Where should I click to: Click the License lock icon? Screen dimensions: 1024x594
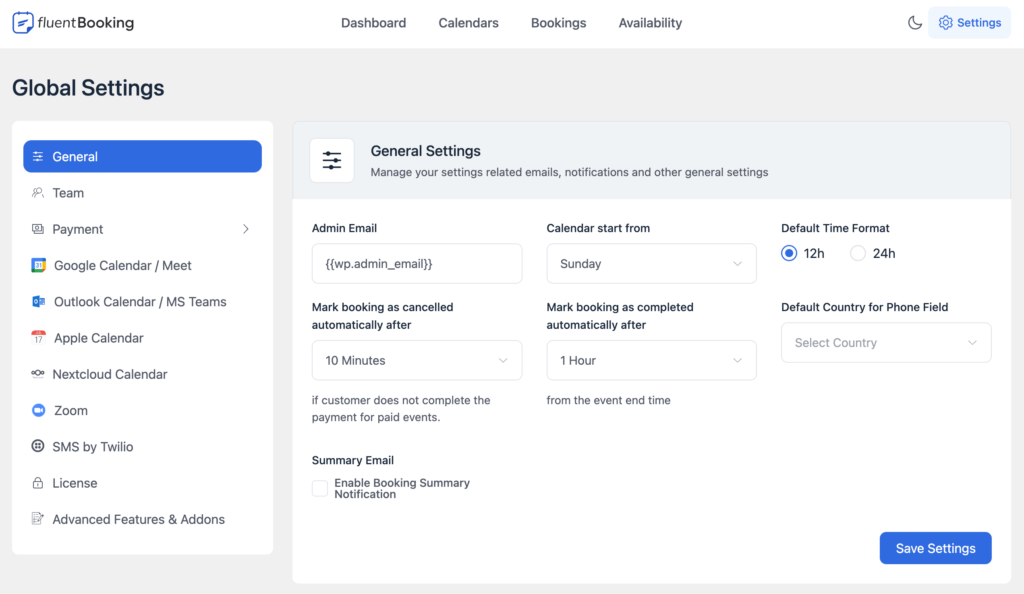(x=38, y=483)
